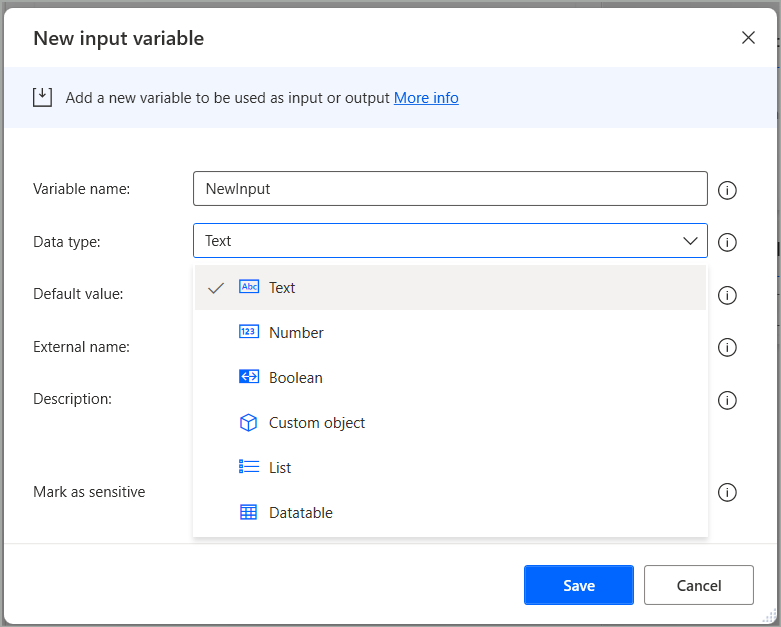Viewport: 781px width, 627px height.
Task: Click the Boolean type icon
Action: pos(249,377)
